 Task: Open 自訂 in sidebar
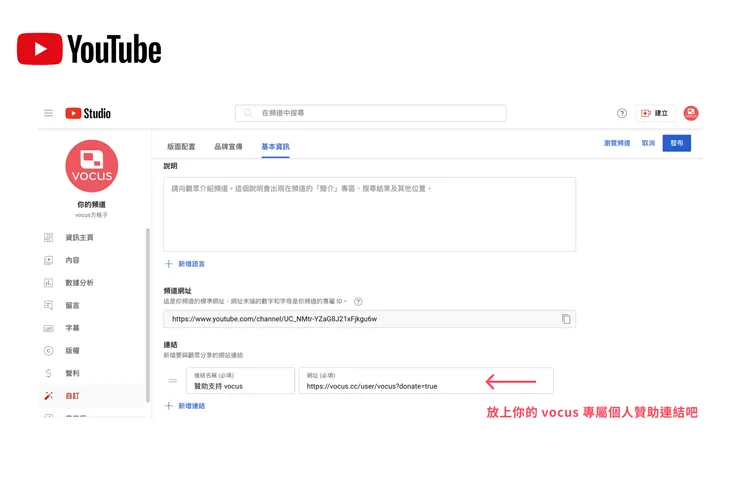coord(72,396)
